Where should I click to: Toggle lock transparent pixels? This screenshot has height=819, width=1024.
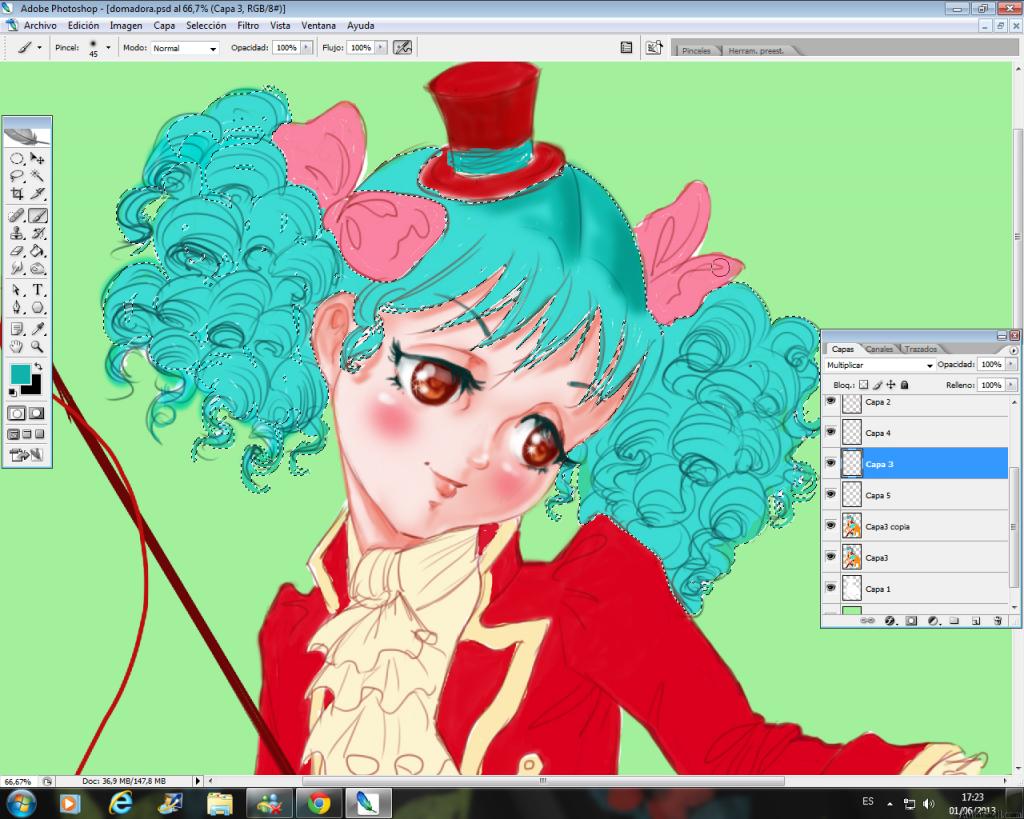point(863,385)
